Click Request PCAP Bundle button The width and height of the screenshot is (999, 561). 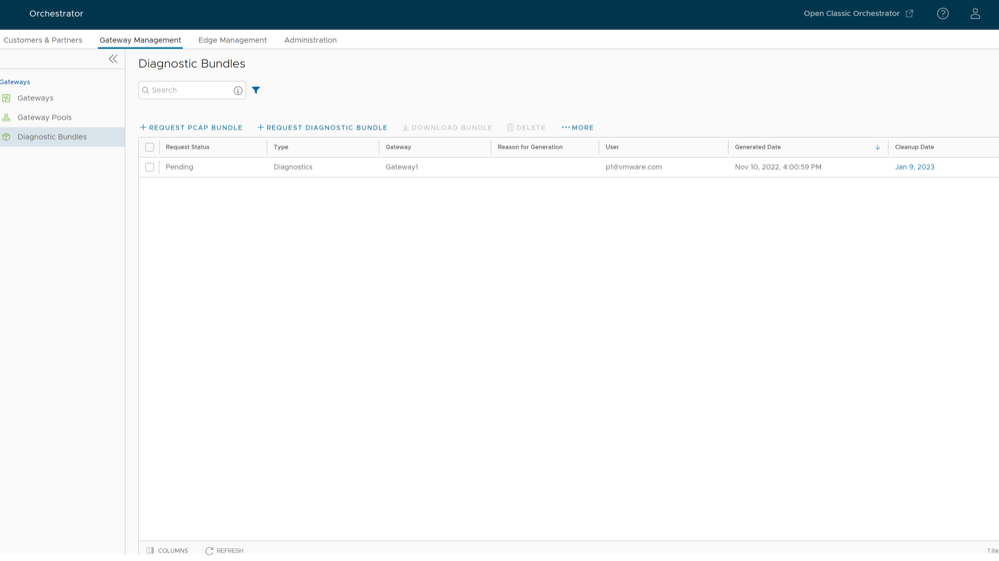[191, 128]
